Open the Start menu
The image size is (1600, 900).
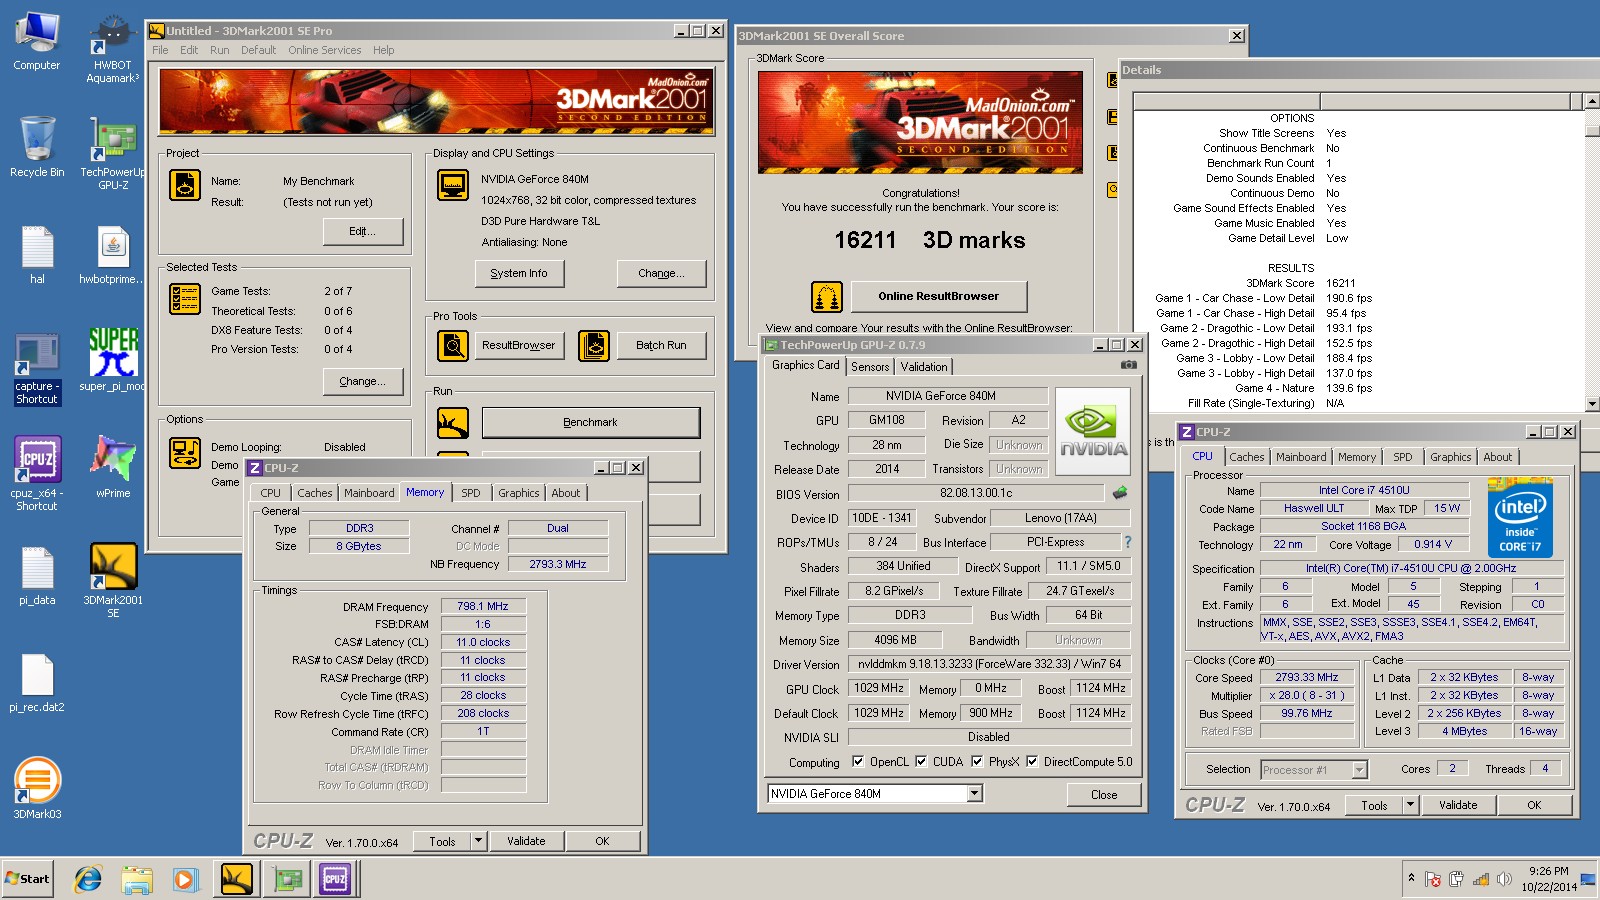point(27,879)
